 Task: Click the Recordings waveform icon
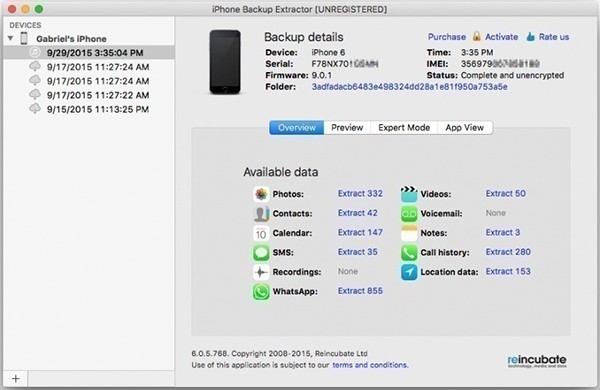pyautogui.click(x=261, y=272)
